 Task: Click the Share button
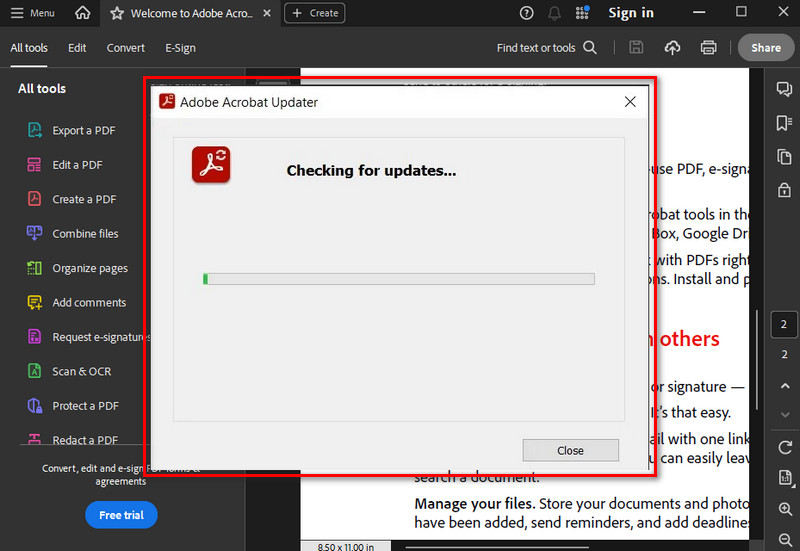pyautogui.click(x=766, y=47)
